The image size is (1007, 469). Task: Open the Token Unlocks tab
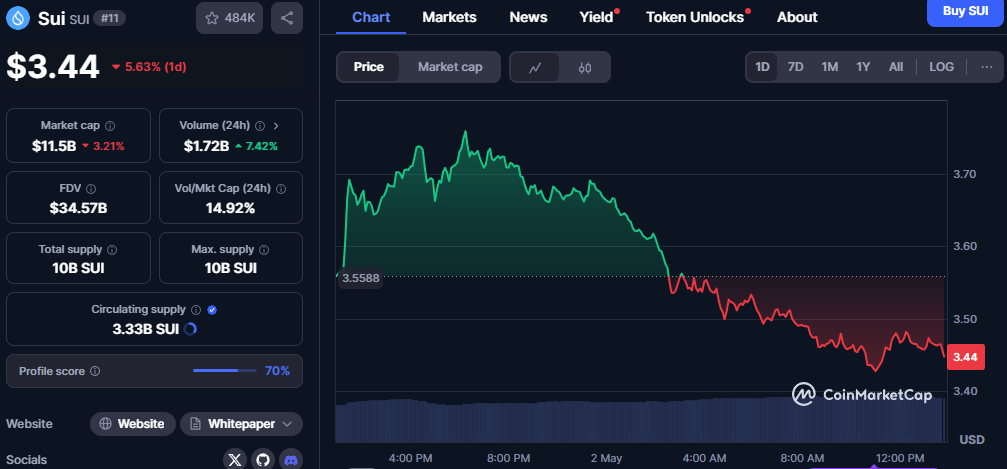695,17
